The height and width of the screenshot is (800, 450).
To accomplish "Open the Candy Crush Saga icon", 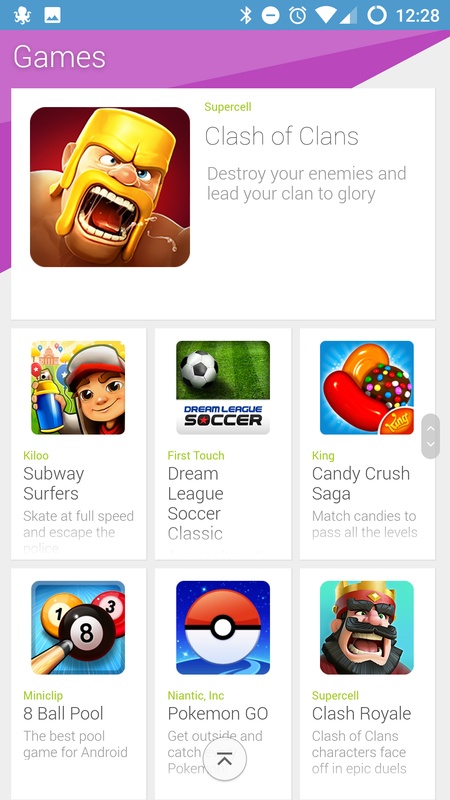I will [x=367, y=388].
